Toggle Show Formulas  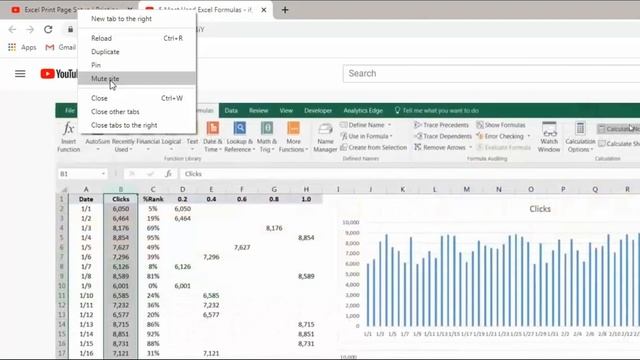(501, 125)
